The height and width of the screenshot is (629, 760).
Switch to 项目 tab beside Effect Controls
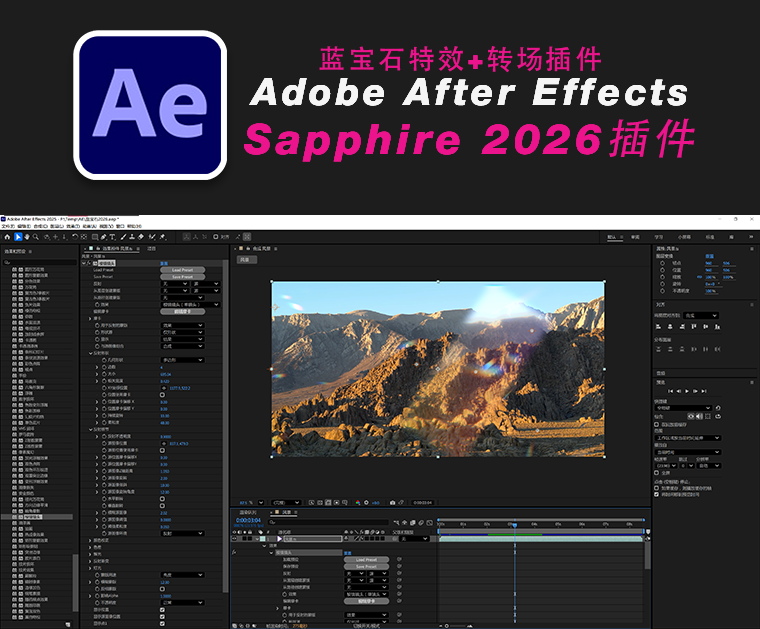[151, 249]
